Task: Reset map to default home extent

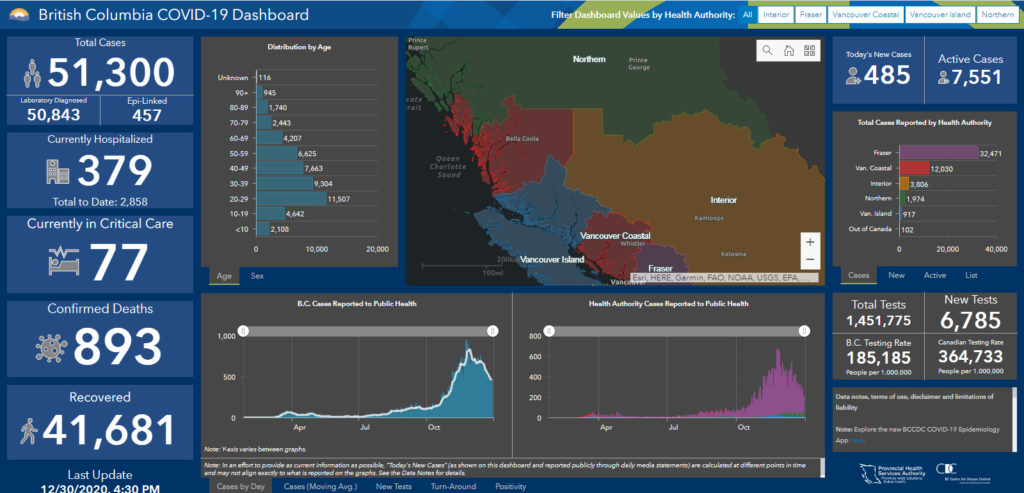Action: point(788,50)
